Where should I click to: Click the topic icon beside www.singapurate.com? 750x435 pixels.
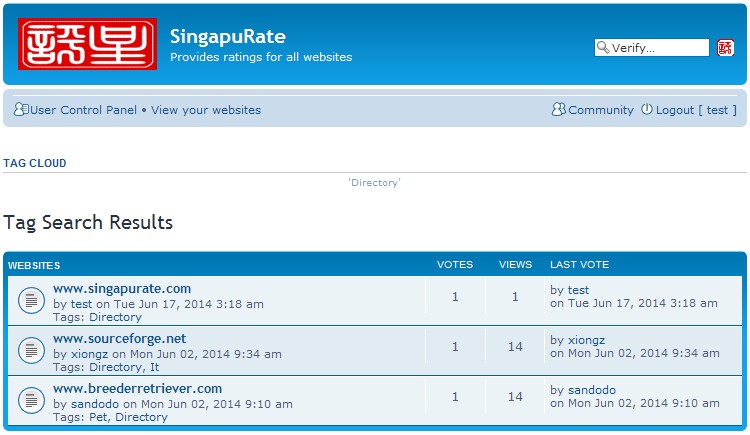32,301
